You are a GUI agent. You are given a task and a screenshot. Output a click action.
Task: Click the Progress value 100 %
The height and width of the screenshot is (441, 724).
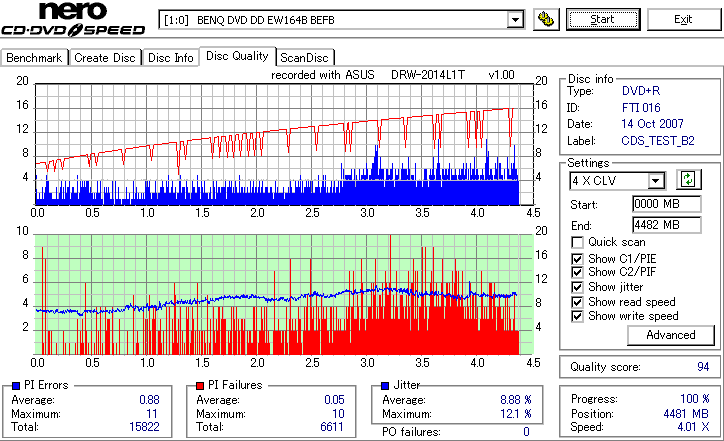pos(695,399)
